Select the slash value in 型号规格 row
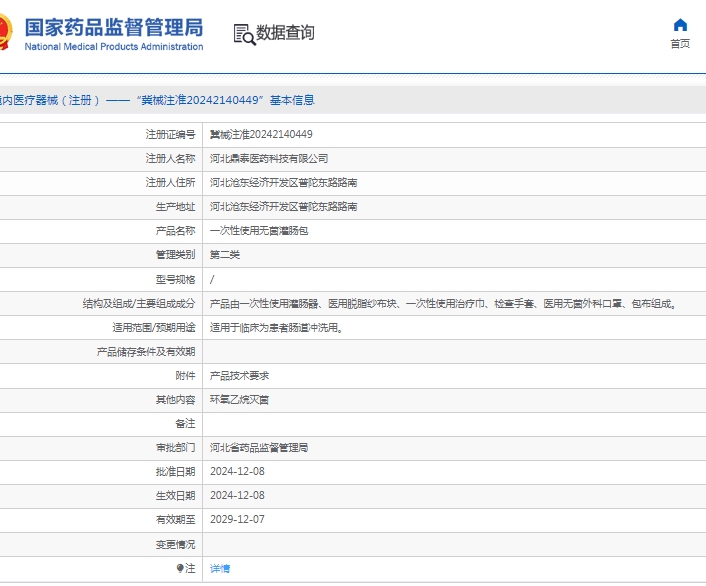The height and width of the screenshot is (586, 706). click(212, 280)
